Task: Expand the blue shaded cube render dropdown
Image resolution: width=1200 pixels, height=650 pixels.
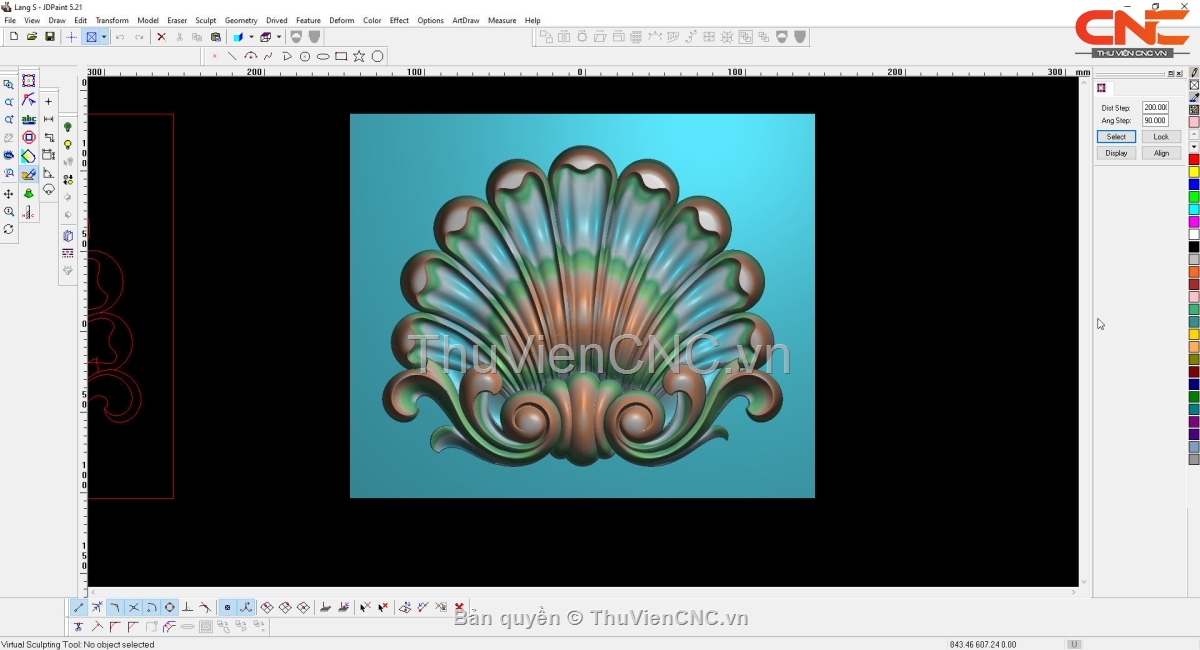Action: [251, 37]
